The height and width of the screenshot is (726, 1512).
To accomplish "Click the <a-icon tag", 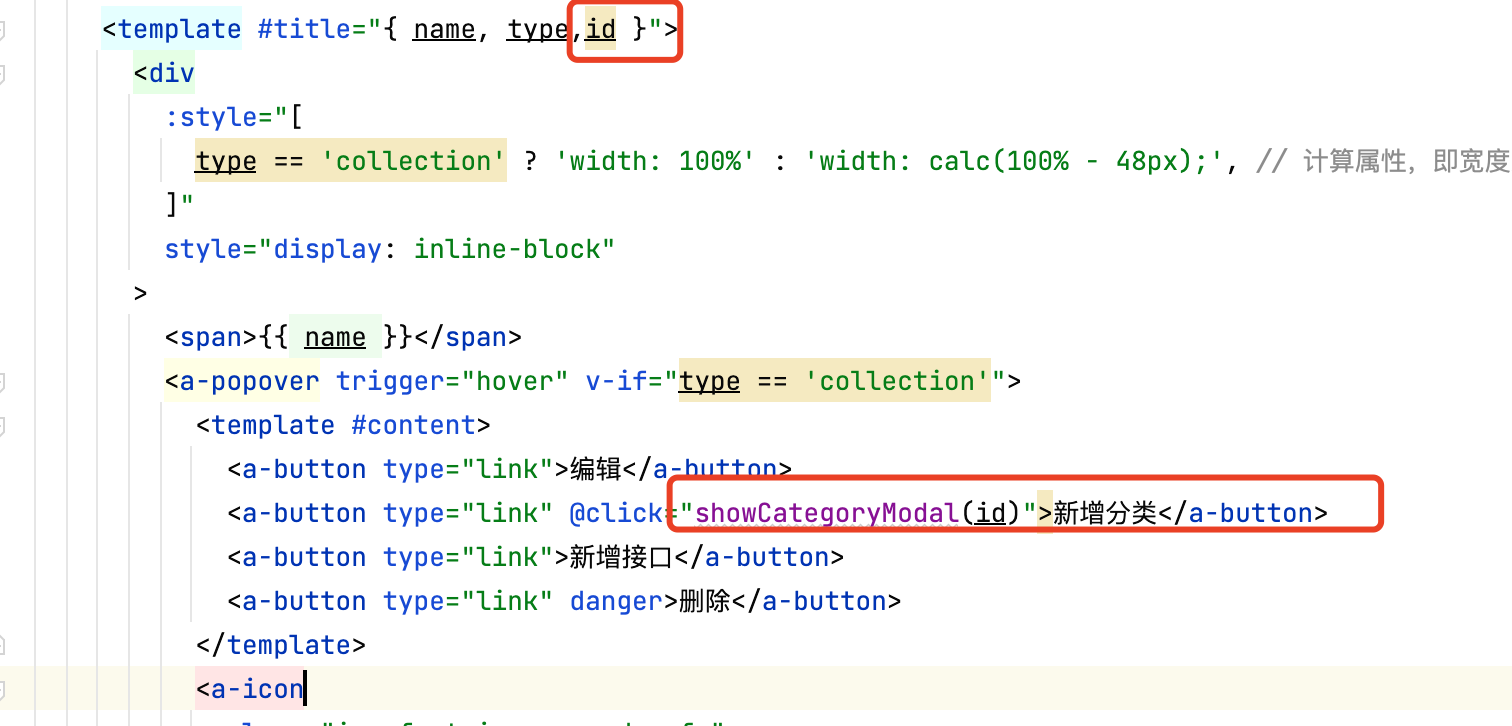I will click(x=250, y=690).
